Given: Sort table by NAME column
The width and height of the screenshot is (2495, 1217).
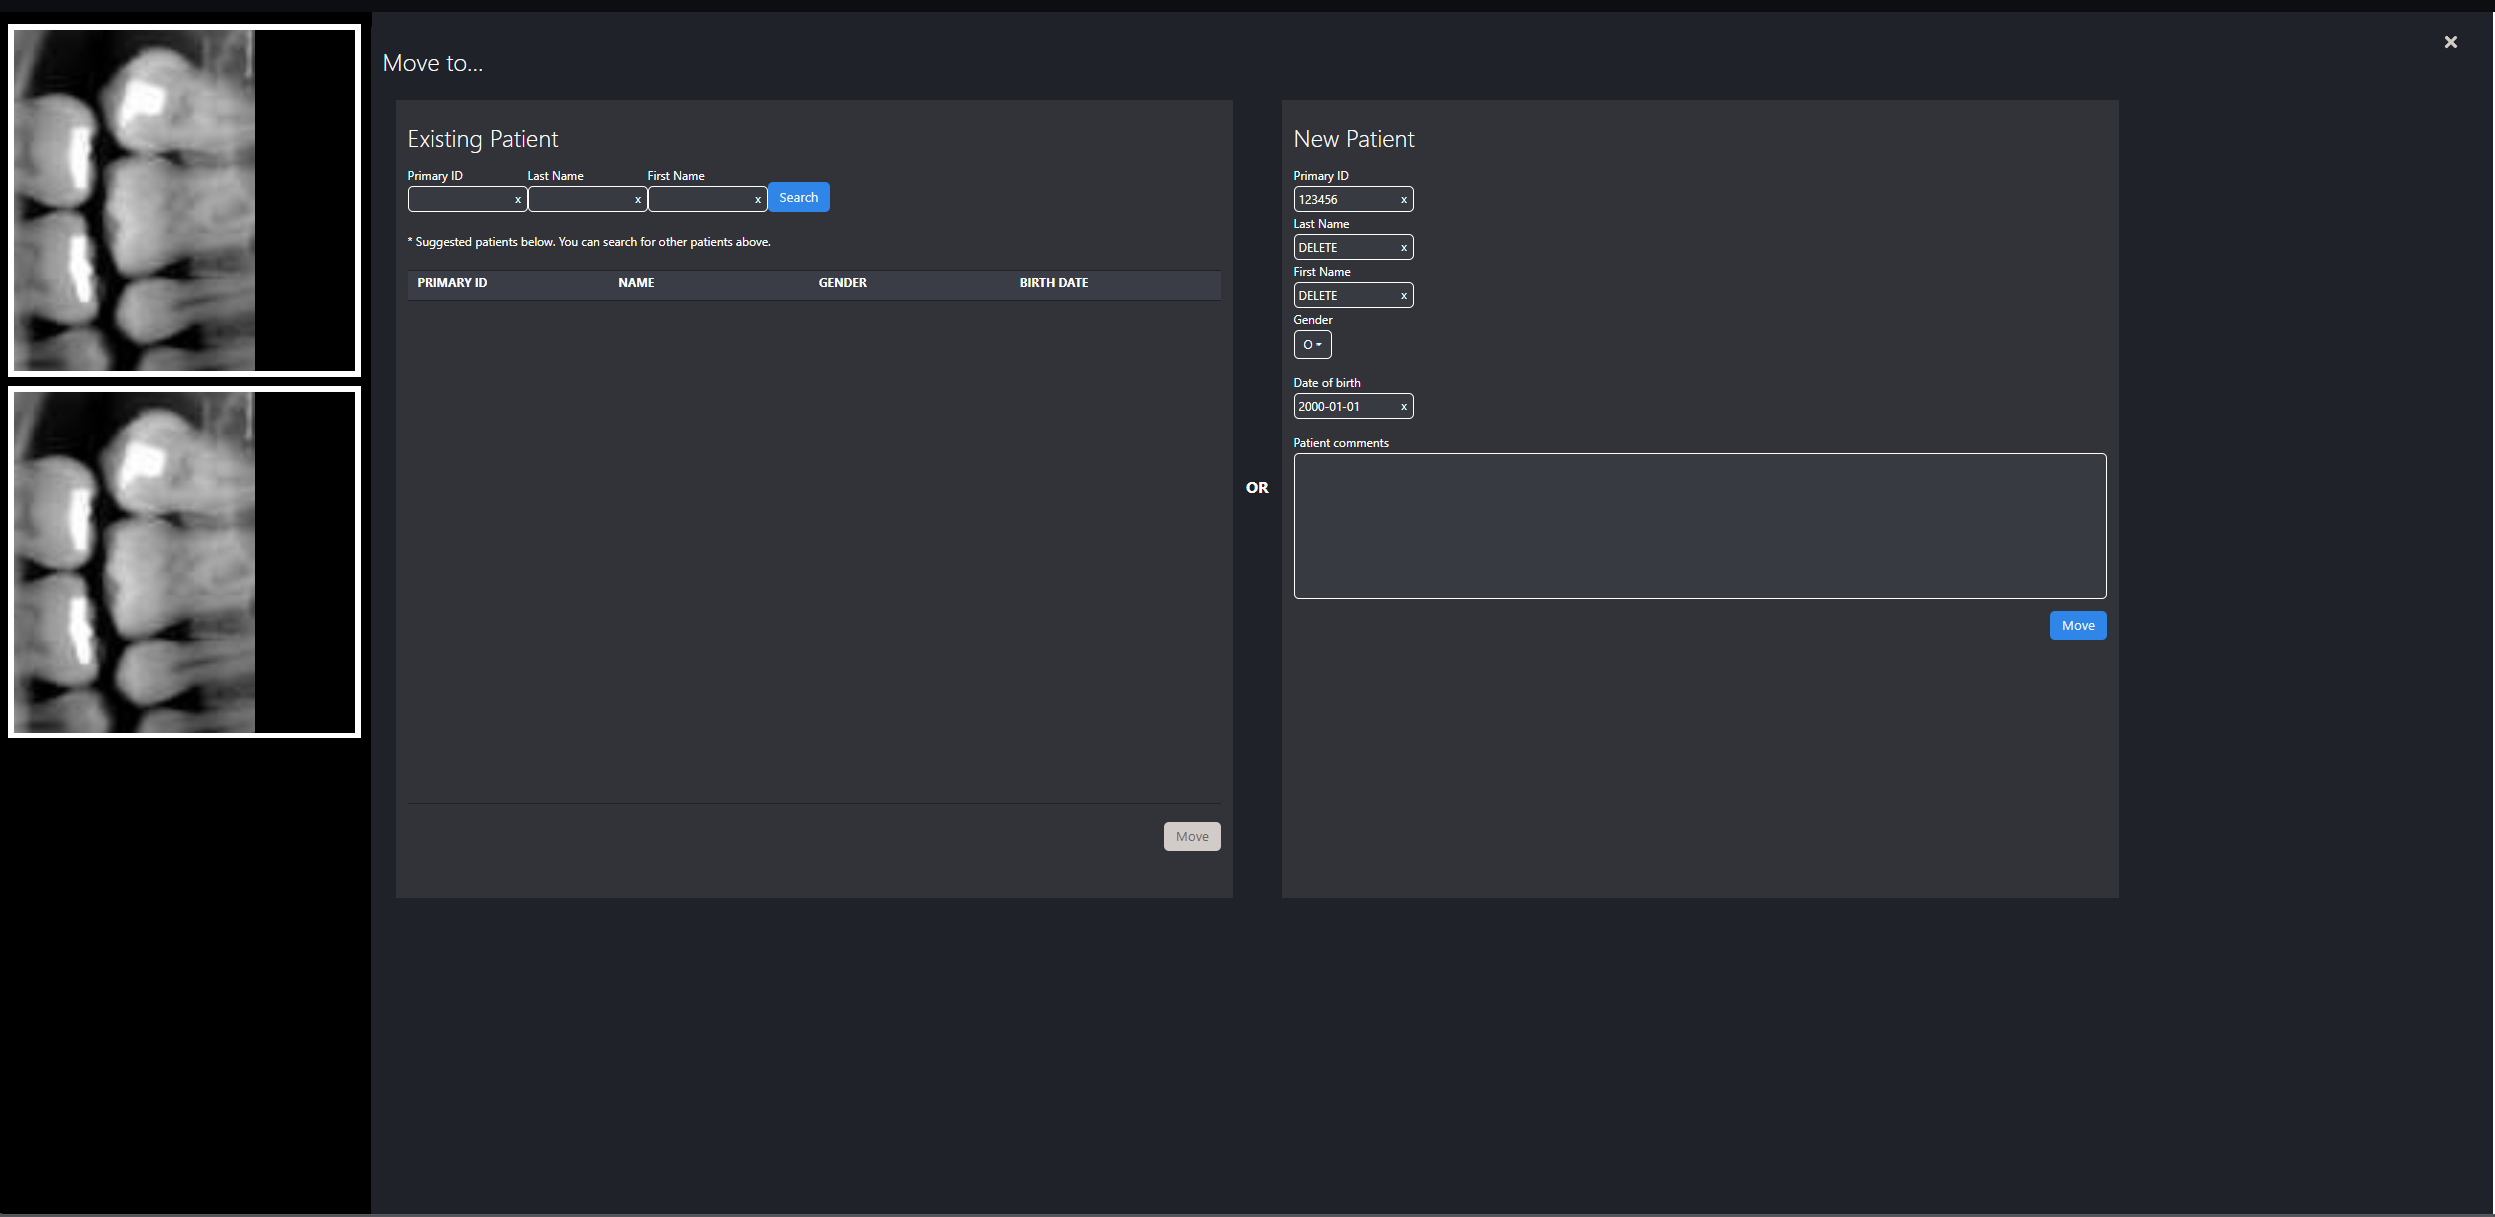Looking at the screenshot, I should (636, 283).
